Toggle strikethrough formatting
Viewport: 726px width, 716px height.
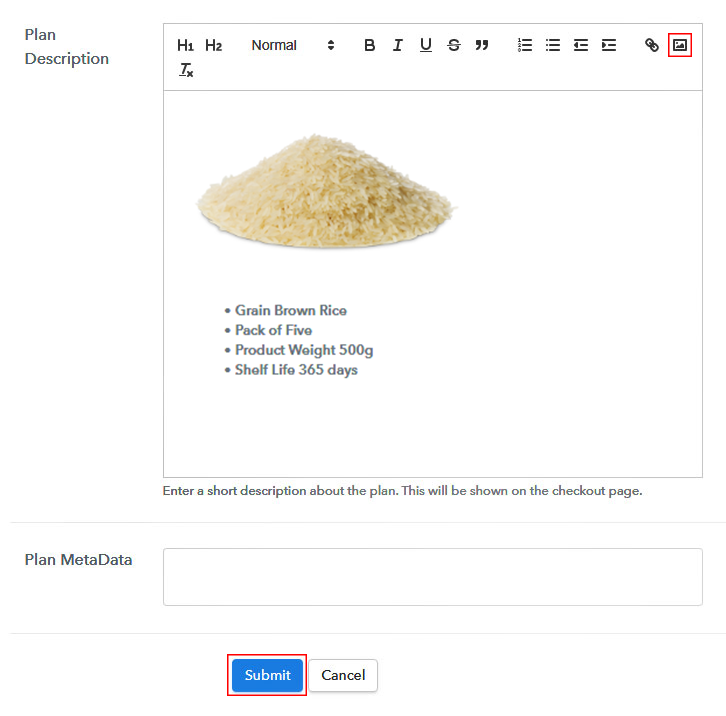click(454, 45)
